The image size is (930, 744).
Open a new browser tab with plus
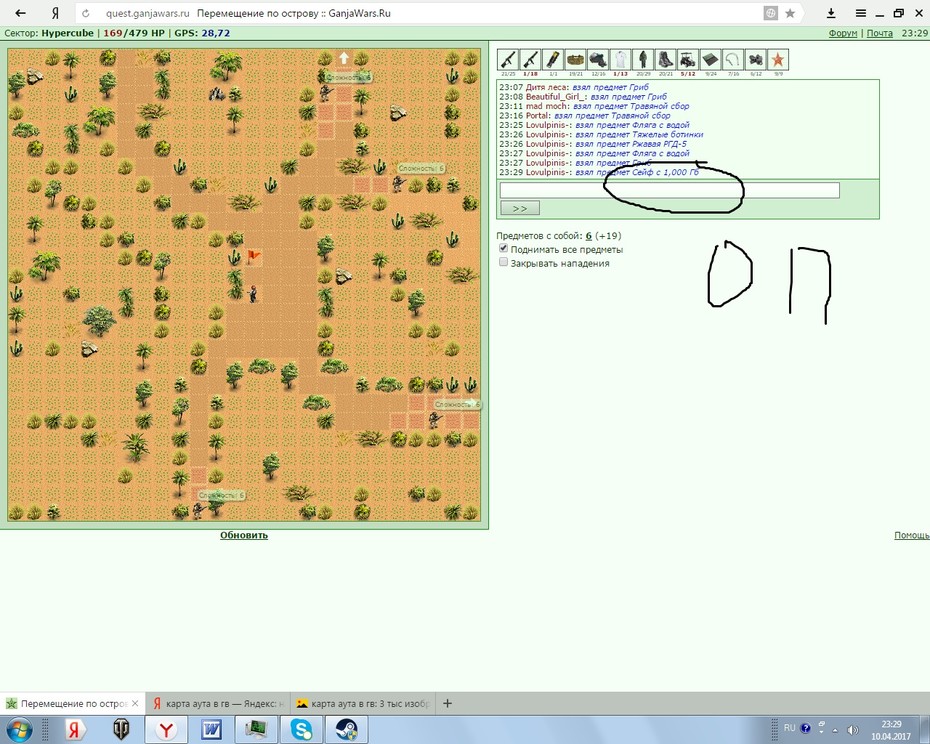[448, 704]
